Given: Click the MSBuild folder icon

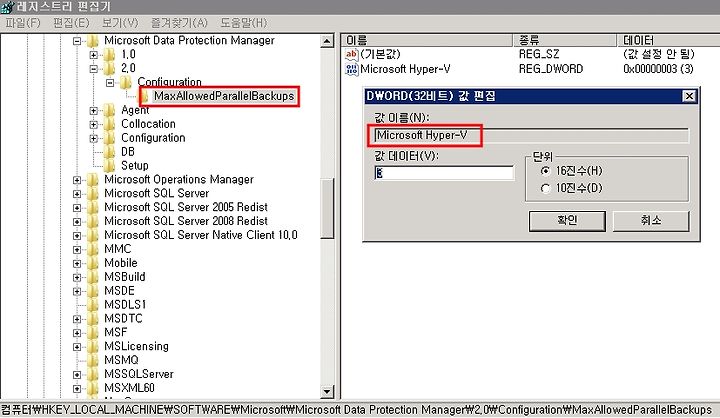Looking at the screenshot, I should (92, 277).
